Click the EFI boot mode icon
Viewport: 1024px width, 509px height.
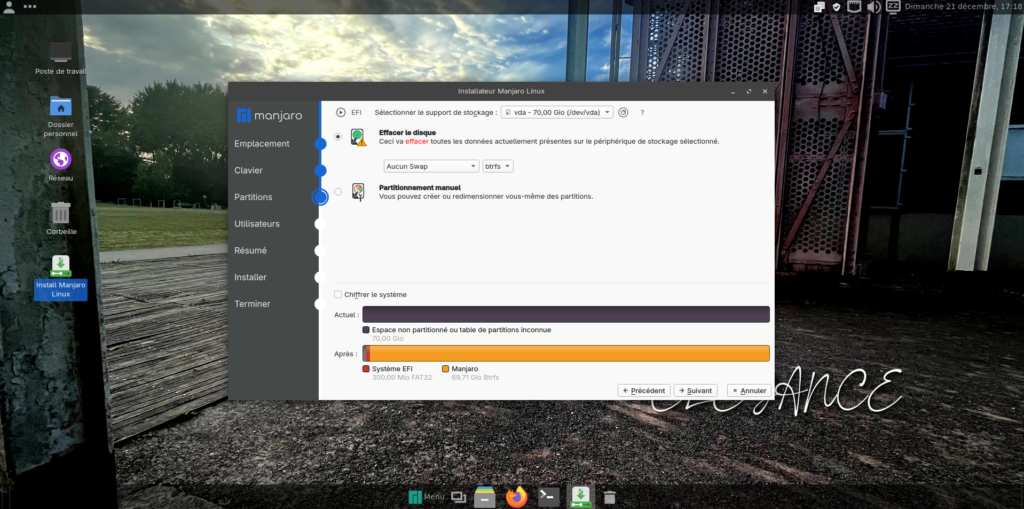pyautogui.click(x=341, y=112)
